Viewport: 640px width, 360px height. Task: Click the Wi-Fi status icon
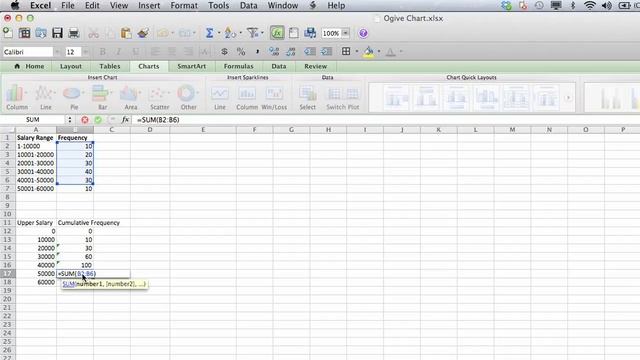589,5
